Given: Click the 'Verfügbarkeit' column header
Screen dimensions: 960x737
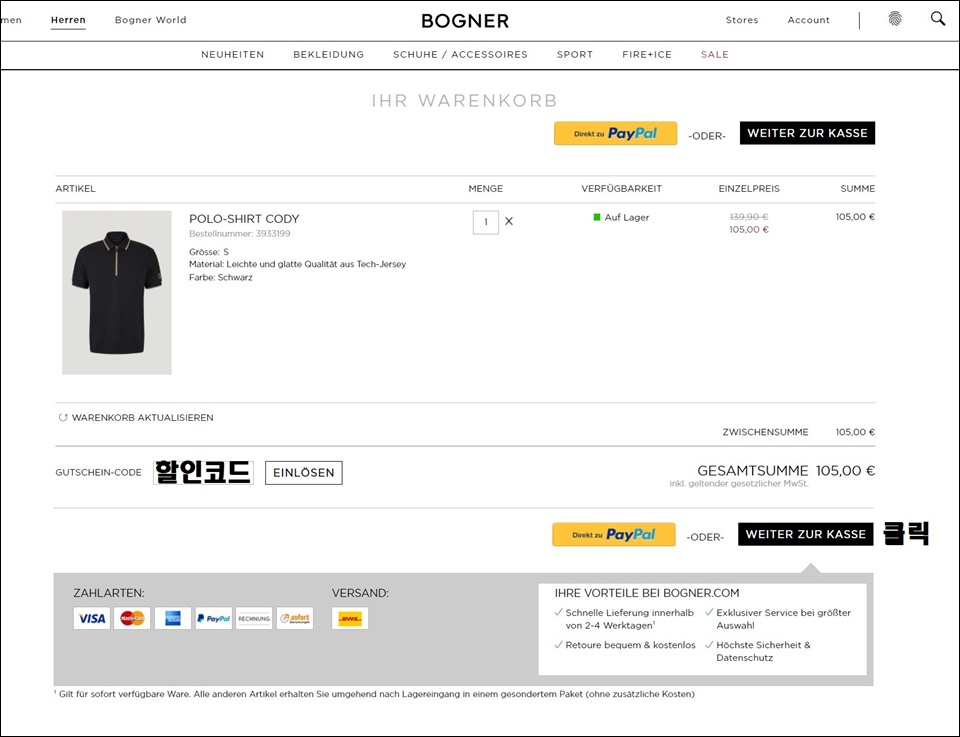Looking at the screenshot, I should [x=621, y=189].
